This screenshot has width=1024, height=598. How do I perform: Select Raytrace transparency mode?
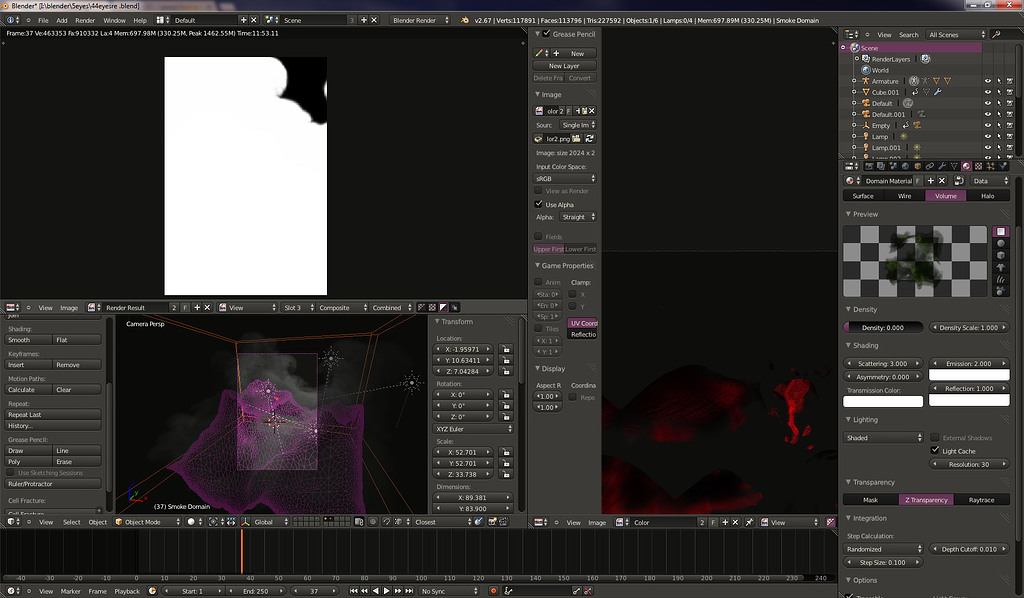coord(982,499)
